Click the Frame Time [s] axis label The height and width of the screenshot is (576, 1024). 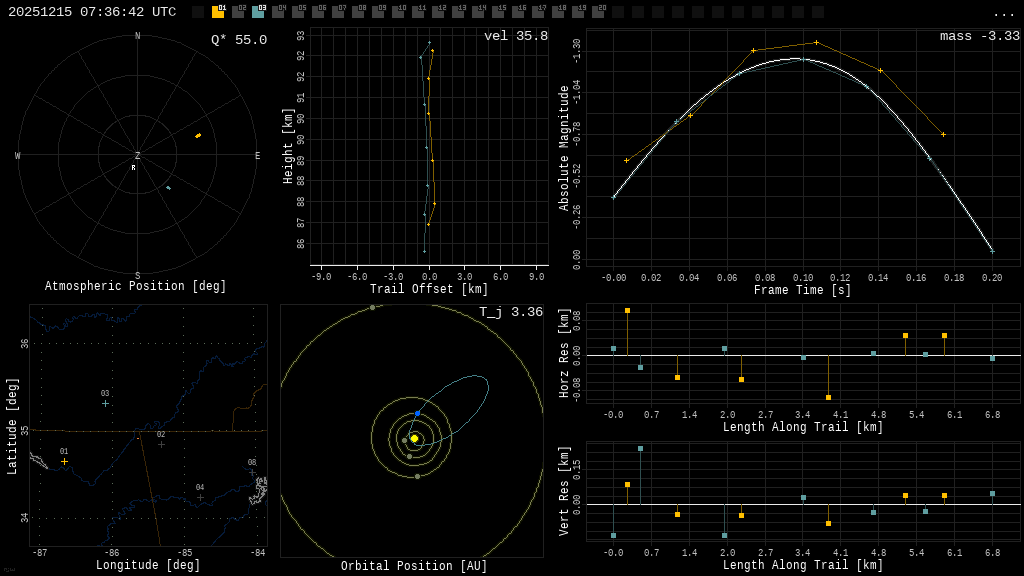point(803,289)
